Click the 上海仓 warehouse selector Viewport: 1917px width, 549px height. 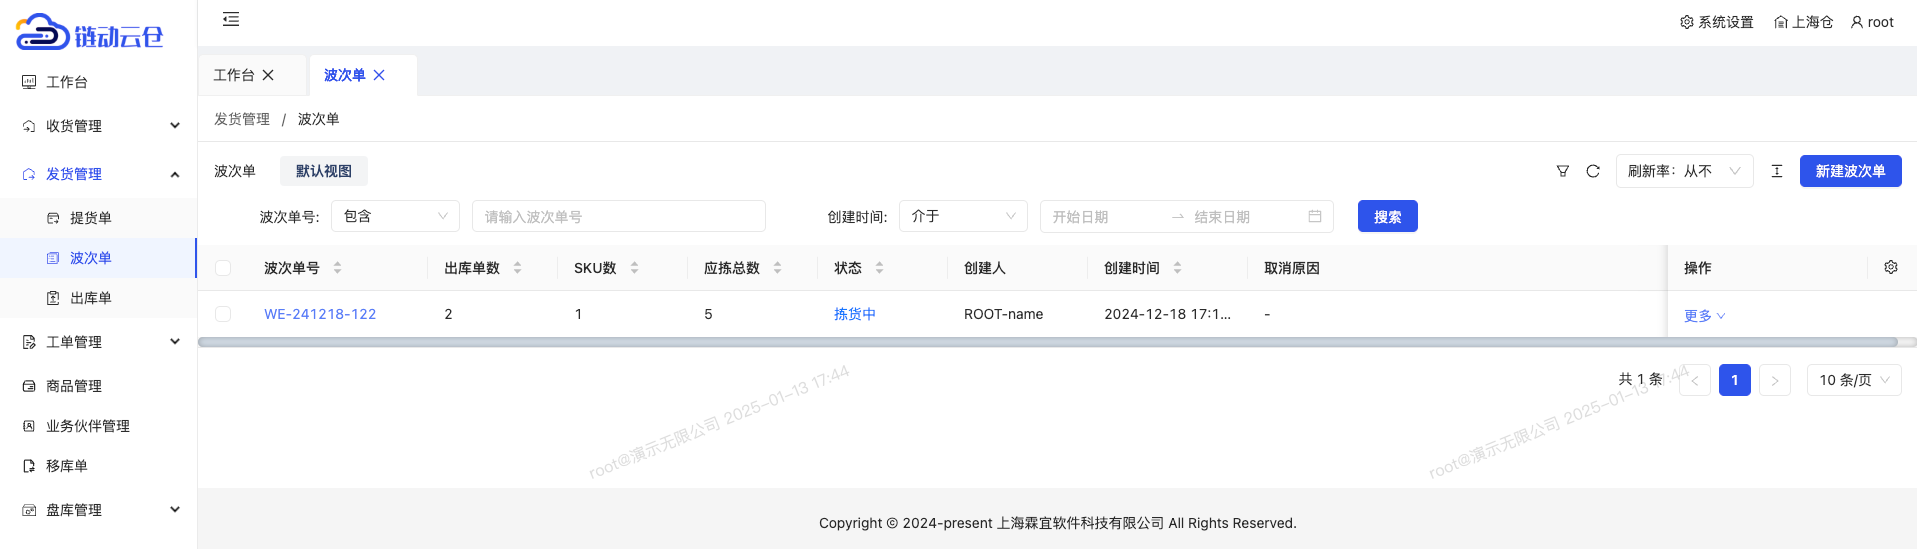coord(1804,22)
